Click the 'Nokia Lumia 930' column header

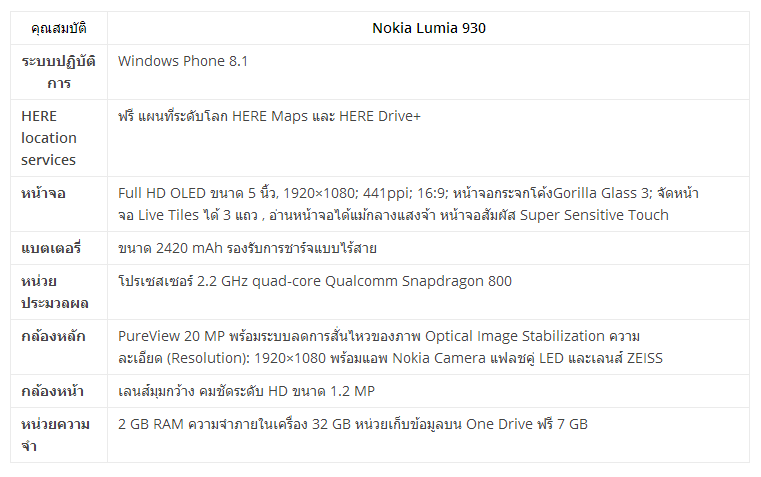(429, 28)
